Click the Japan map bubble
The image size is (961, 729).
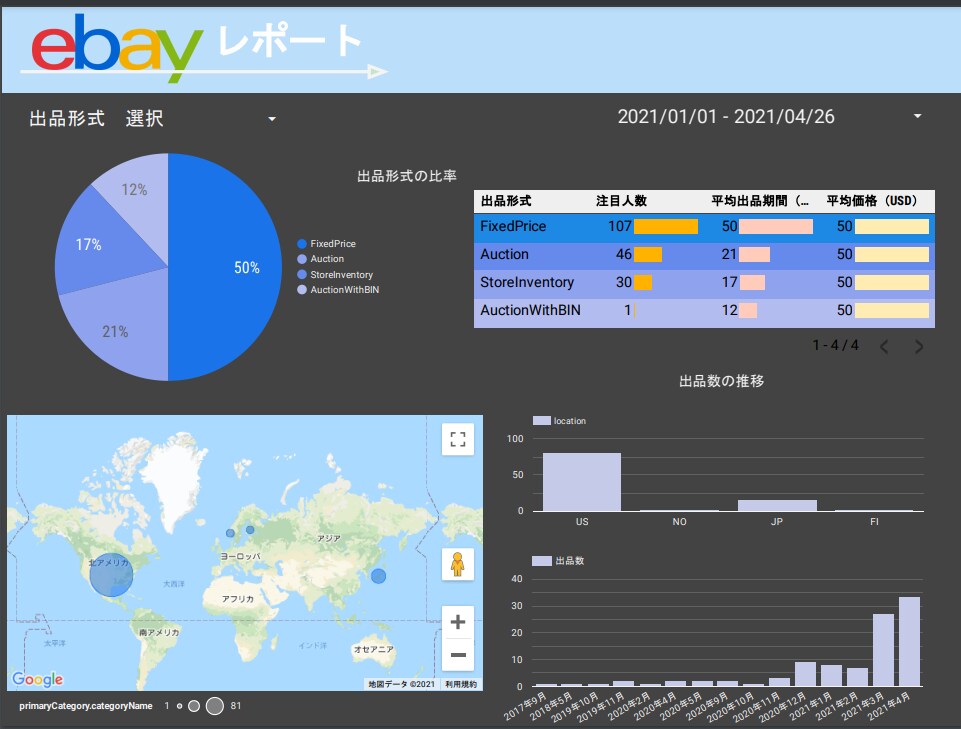(379, 576)
